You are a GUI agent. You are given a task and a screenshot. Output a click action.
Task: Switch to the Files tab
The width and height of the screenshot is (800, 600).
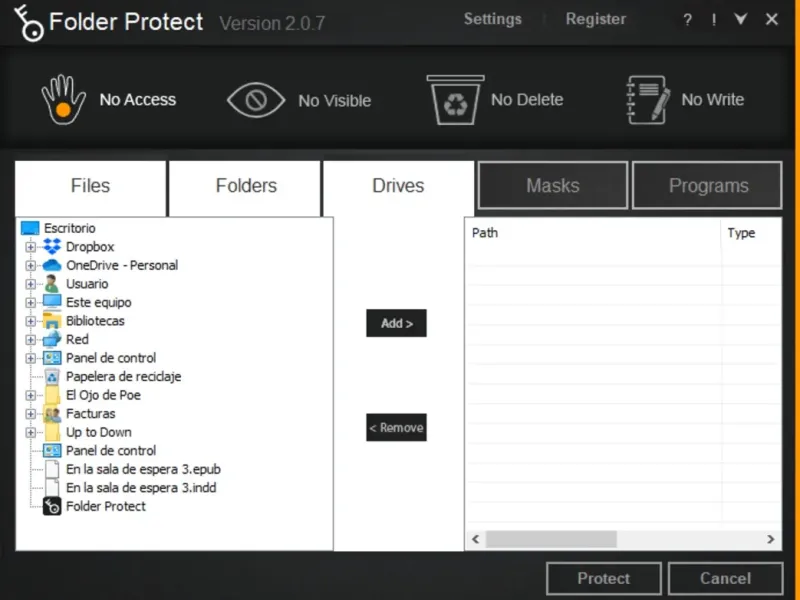point(90,187)
